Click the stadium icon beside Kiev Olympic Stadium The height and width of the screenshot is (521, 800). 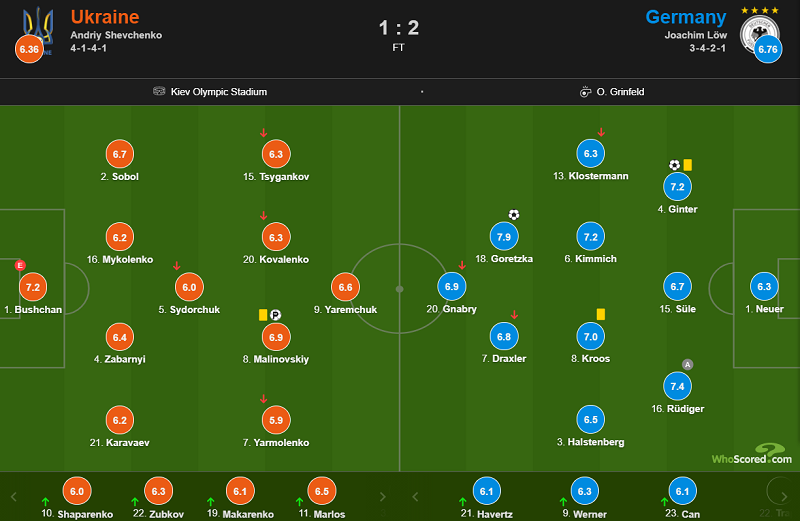(x=159, y=92)
